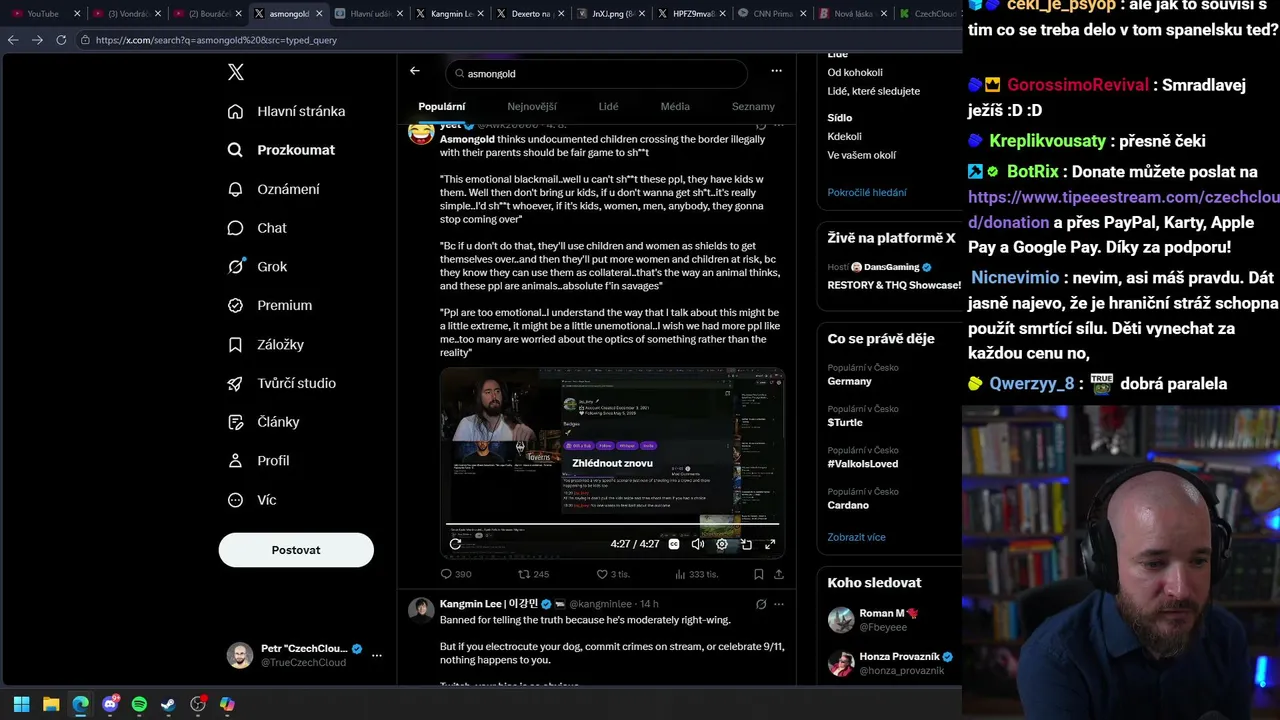Viewport: 1280px width, 720px height.
Task: Open Záložky bookmarks
Action: point(266,344)
